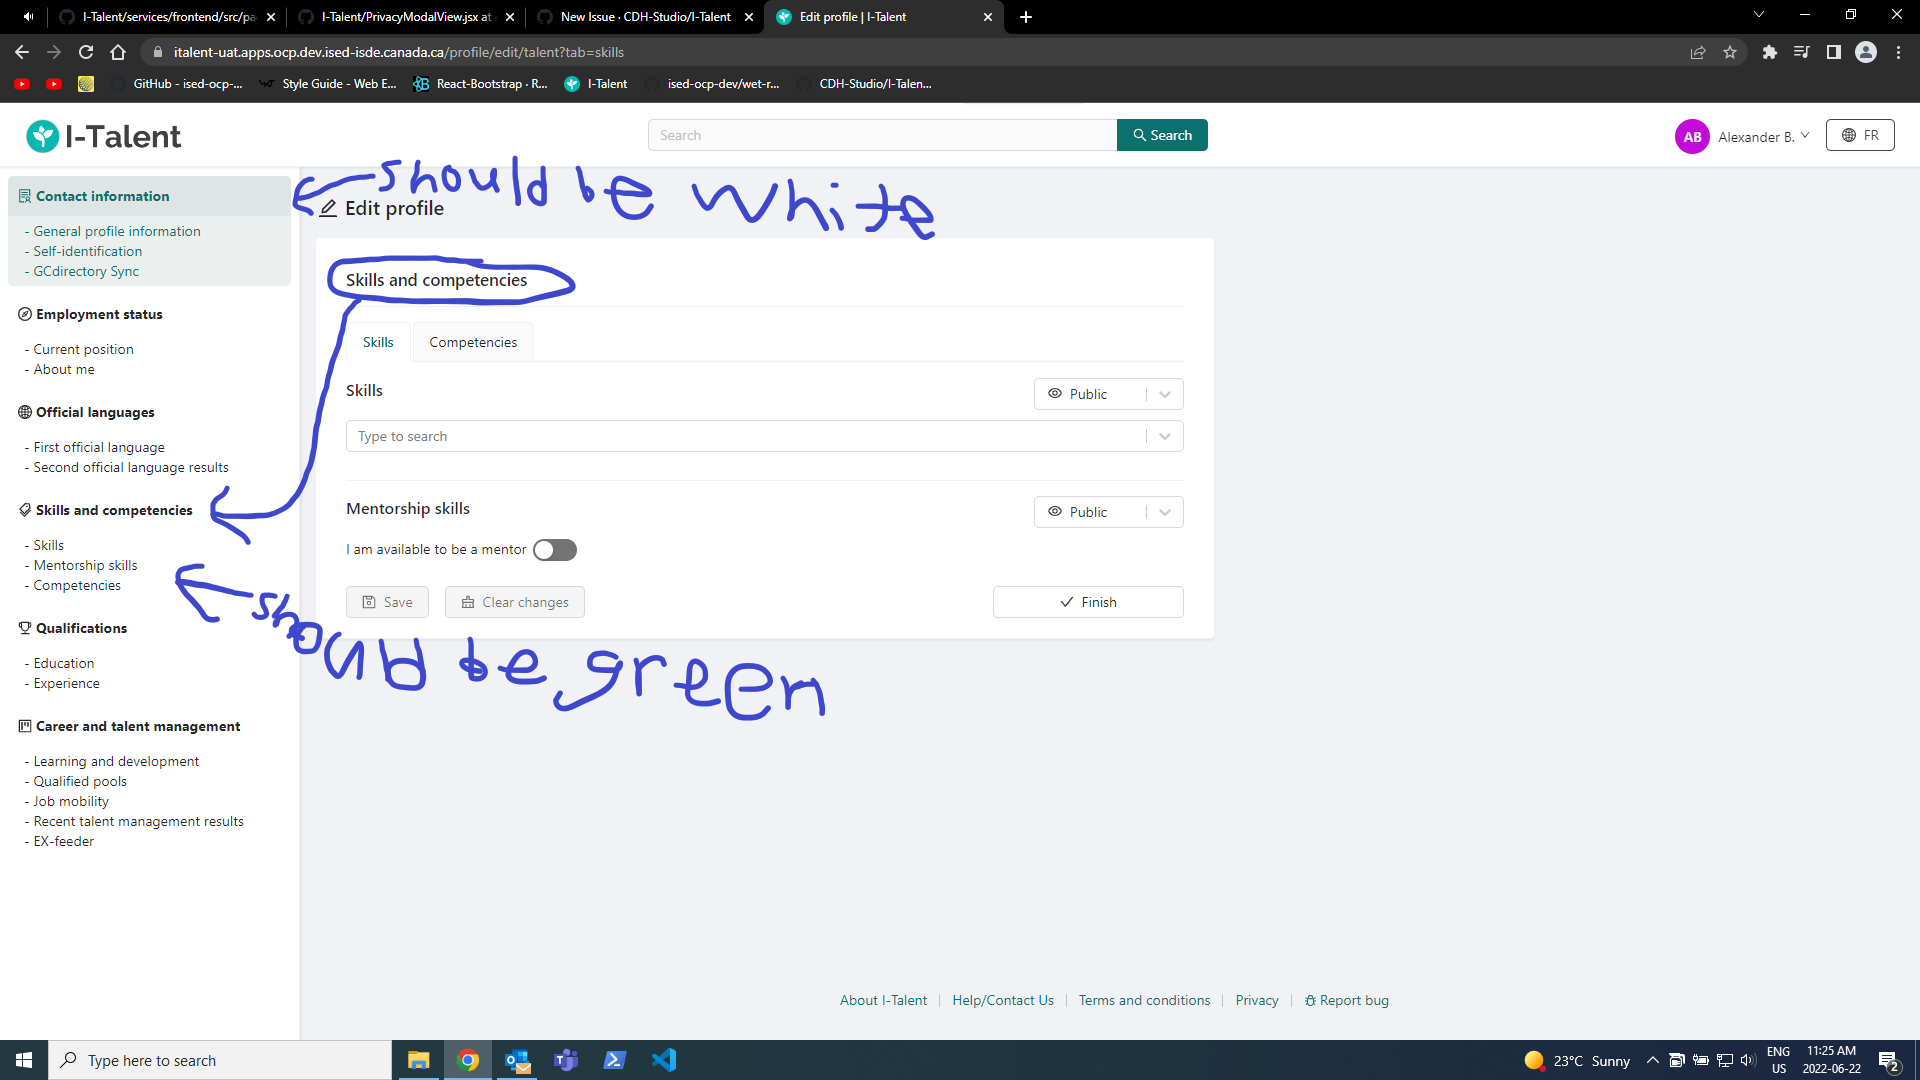Screen dimensions: 1920x1080
Task: Open the Self-identification sidebar link
Action: pos(88,251)
